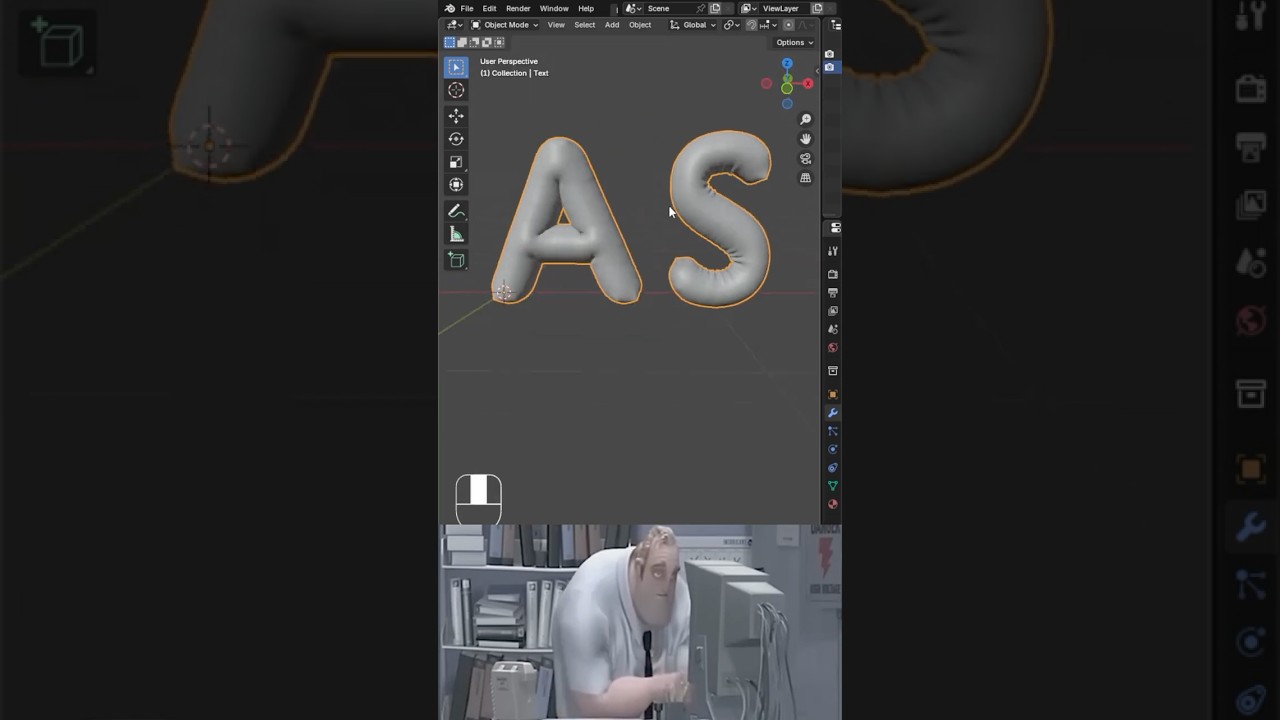Open pivot point dropdown
This screenshot has height=720, width=1280.
coord(732,25)
